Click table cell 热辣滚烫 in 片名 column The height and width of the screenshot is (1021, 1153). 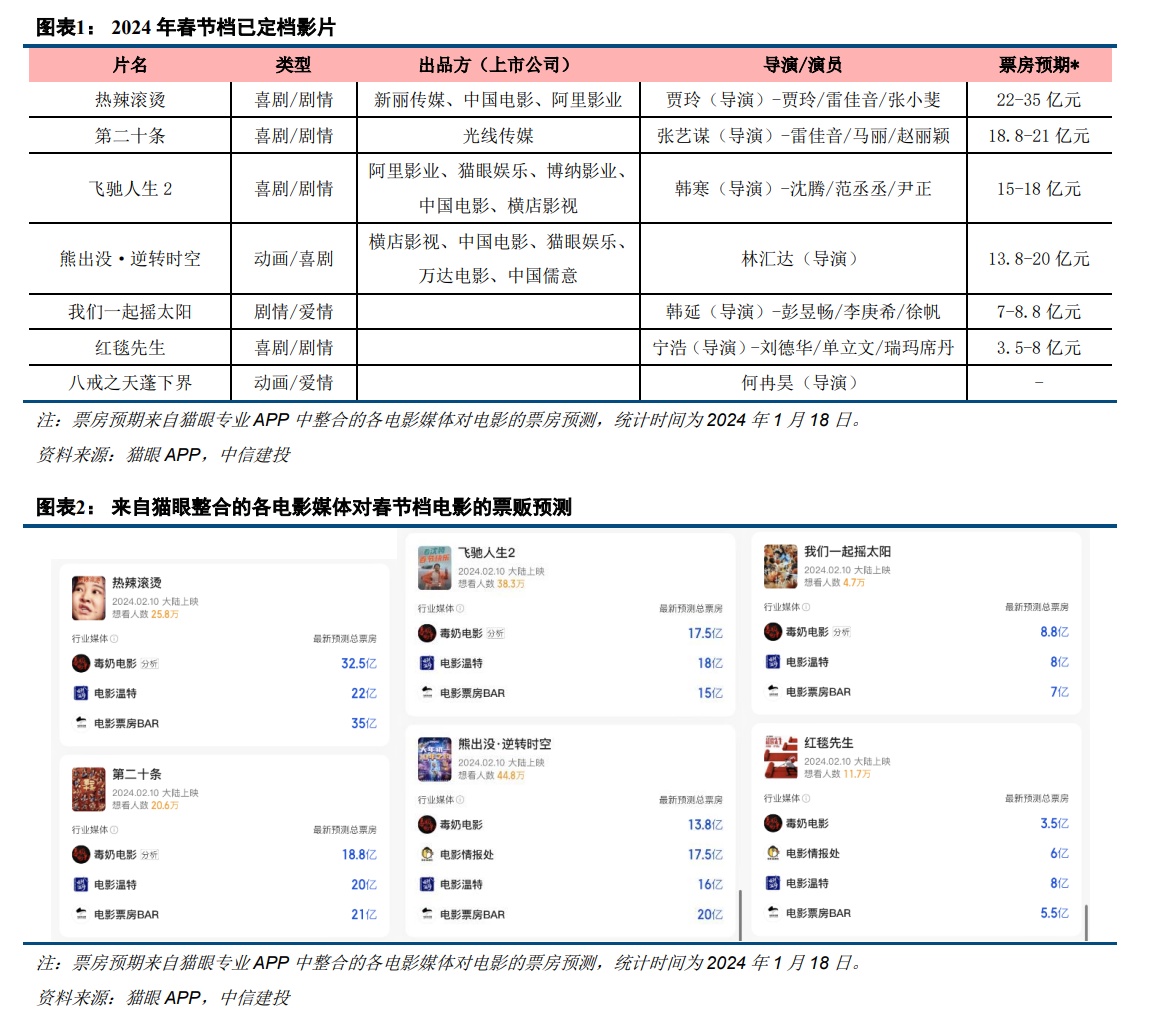pos(129,99)
